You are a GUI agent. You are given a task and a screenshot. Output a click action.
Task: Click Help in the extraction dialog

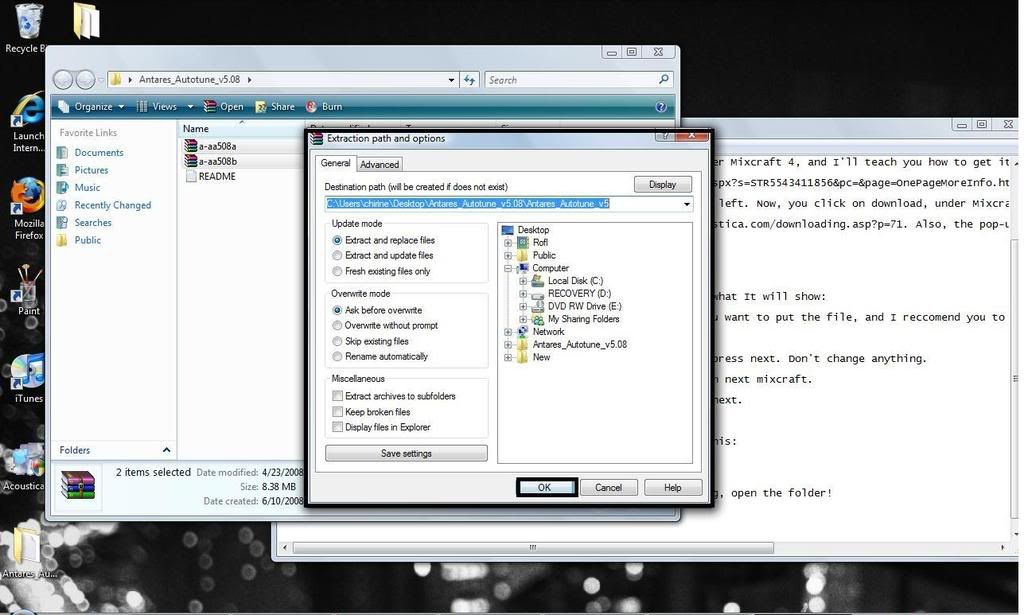pos(673,488)
